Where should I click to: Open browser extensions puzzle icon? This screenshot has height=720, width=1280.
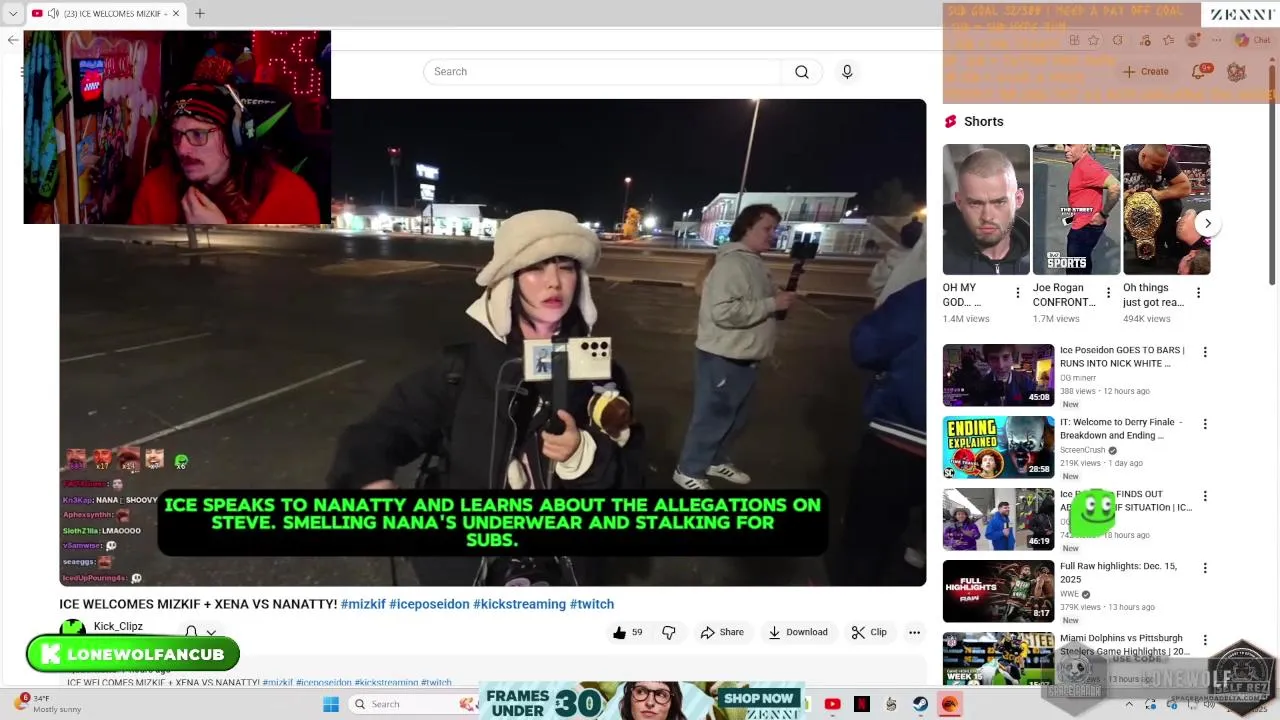[x=1118, y=40]
